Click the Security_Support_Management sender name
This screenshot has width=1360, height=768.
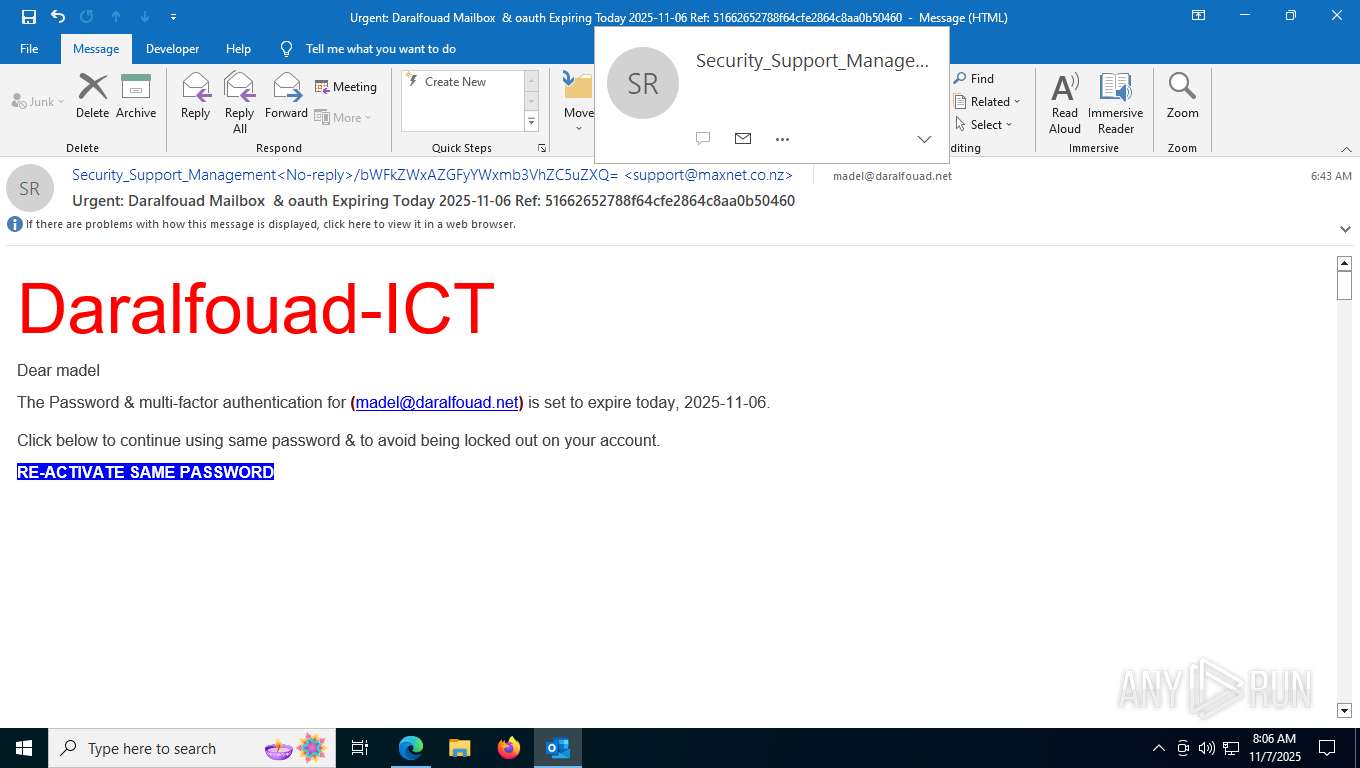(432, 175)
